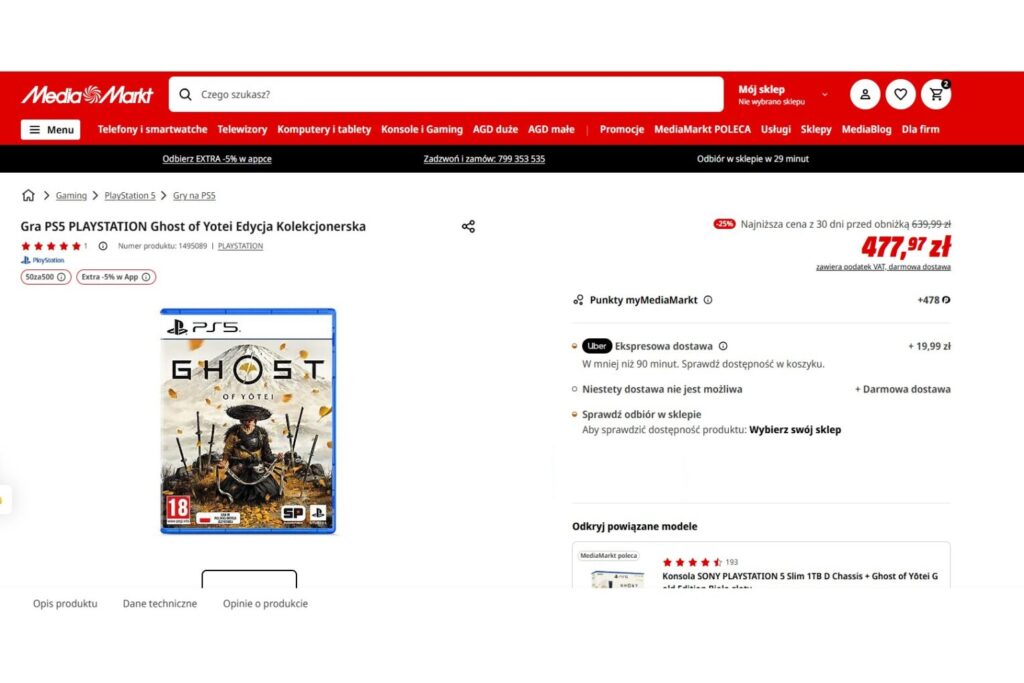Click the five-star product rating

coord(51,246)
